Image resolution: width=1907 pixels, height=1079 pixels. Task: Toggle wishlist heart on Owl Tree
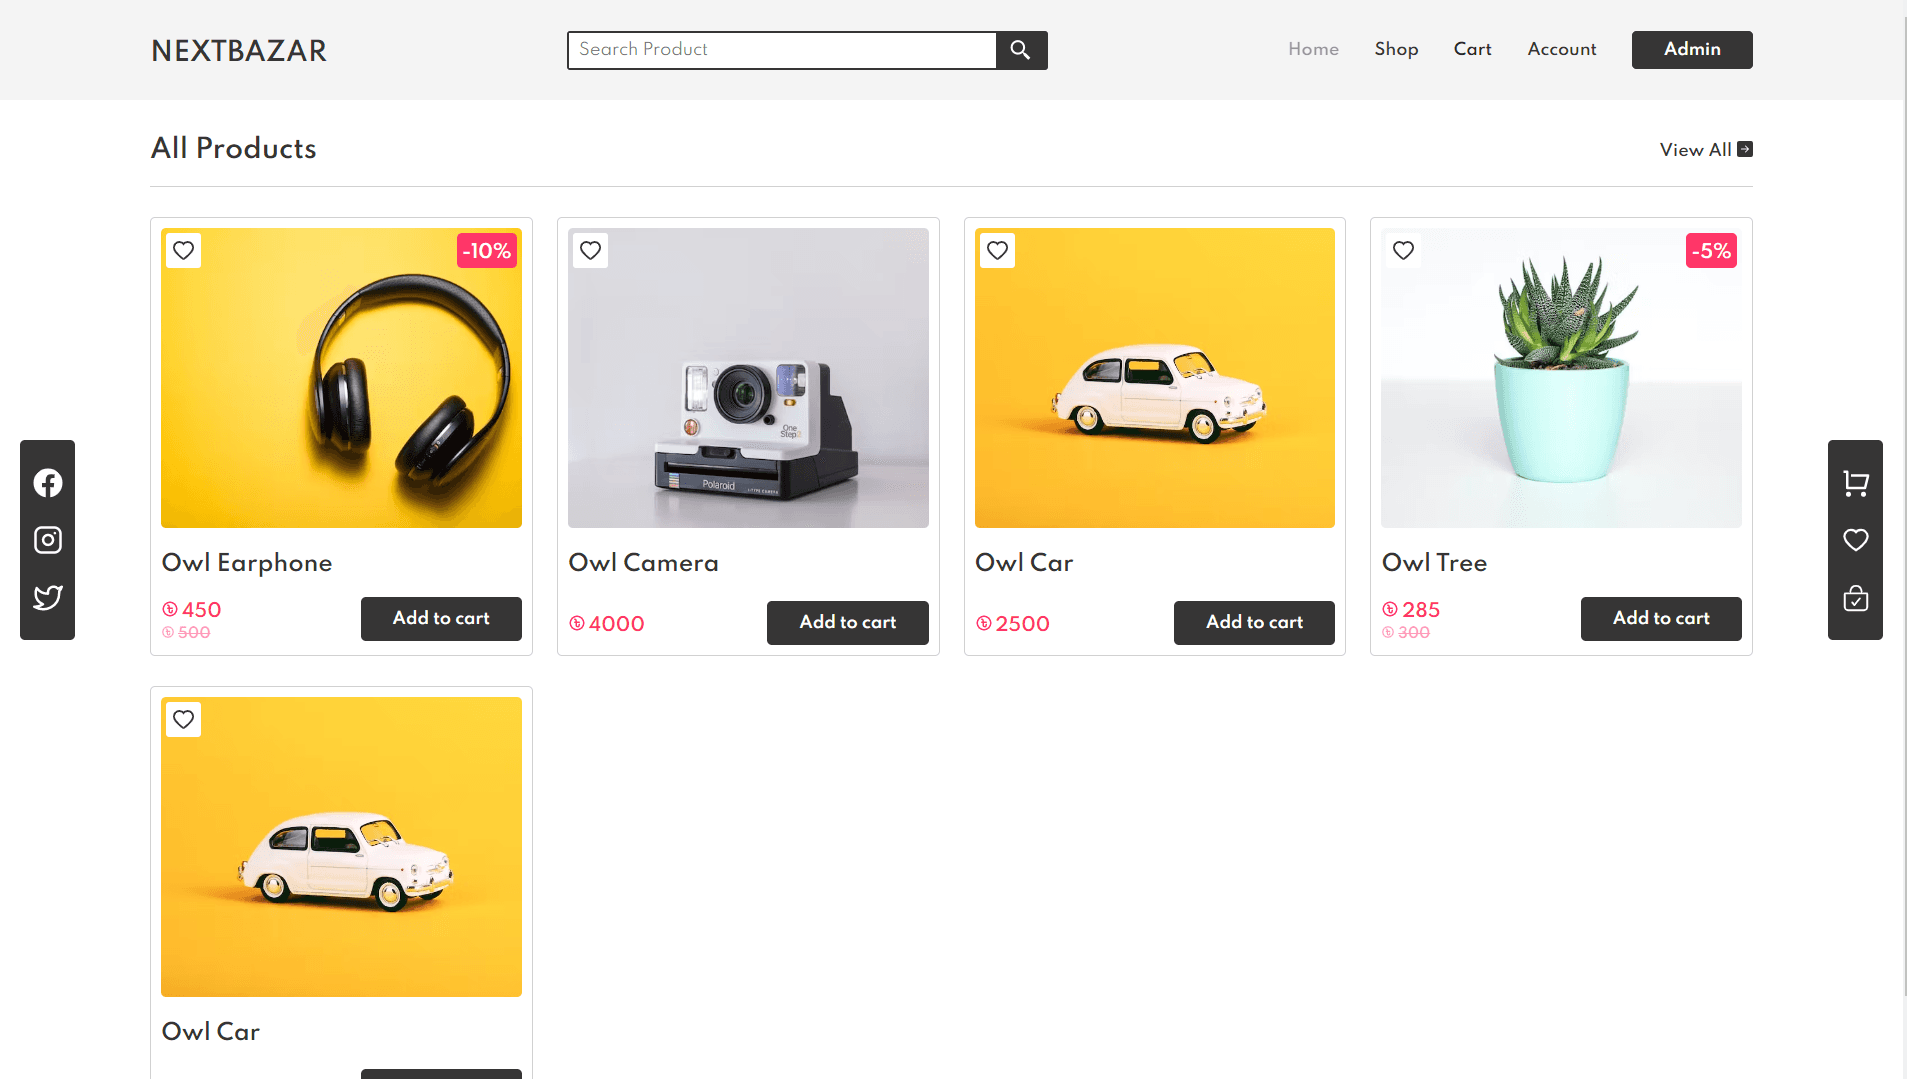point(1403,250)
